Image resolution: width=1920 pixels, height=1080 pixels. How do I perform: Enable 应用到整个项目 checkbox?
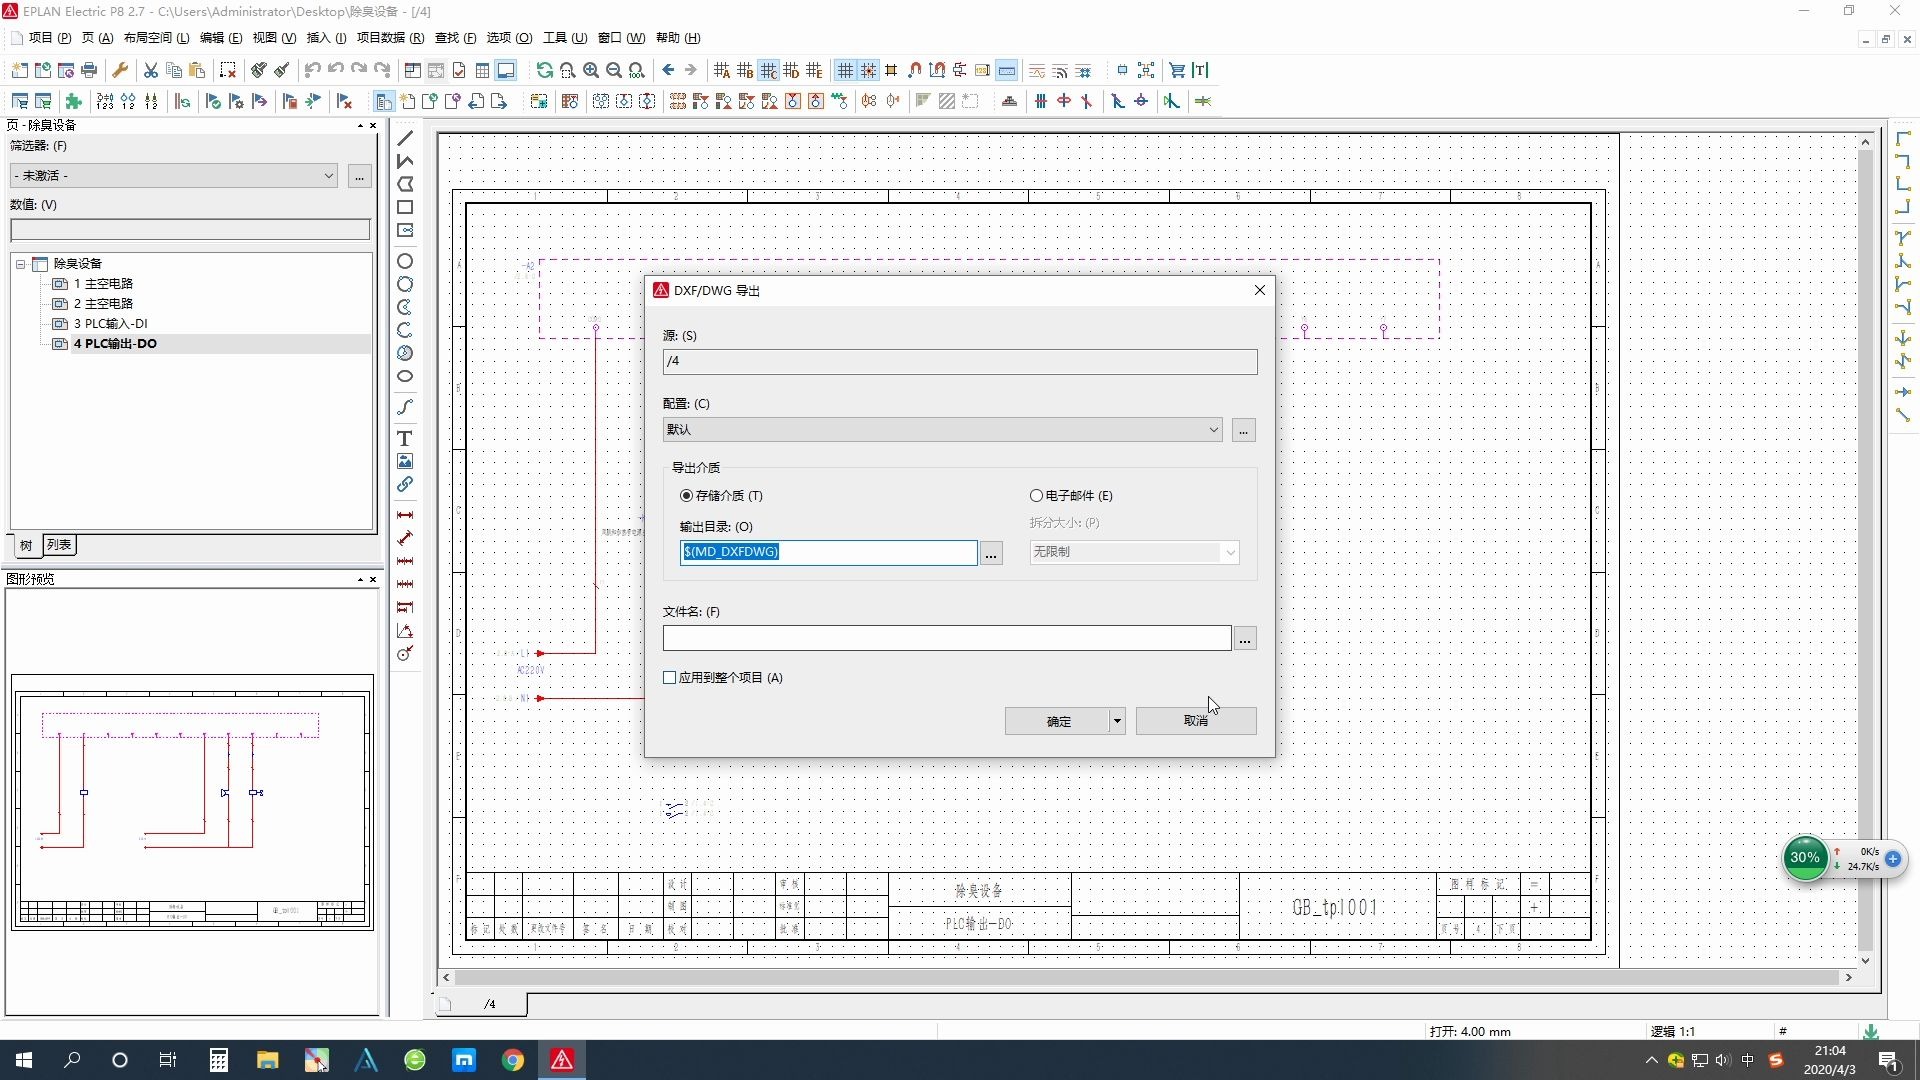coord(670,678)
